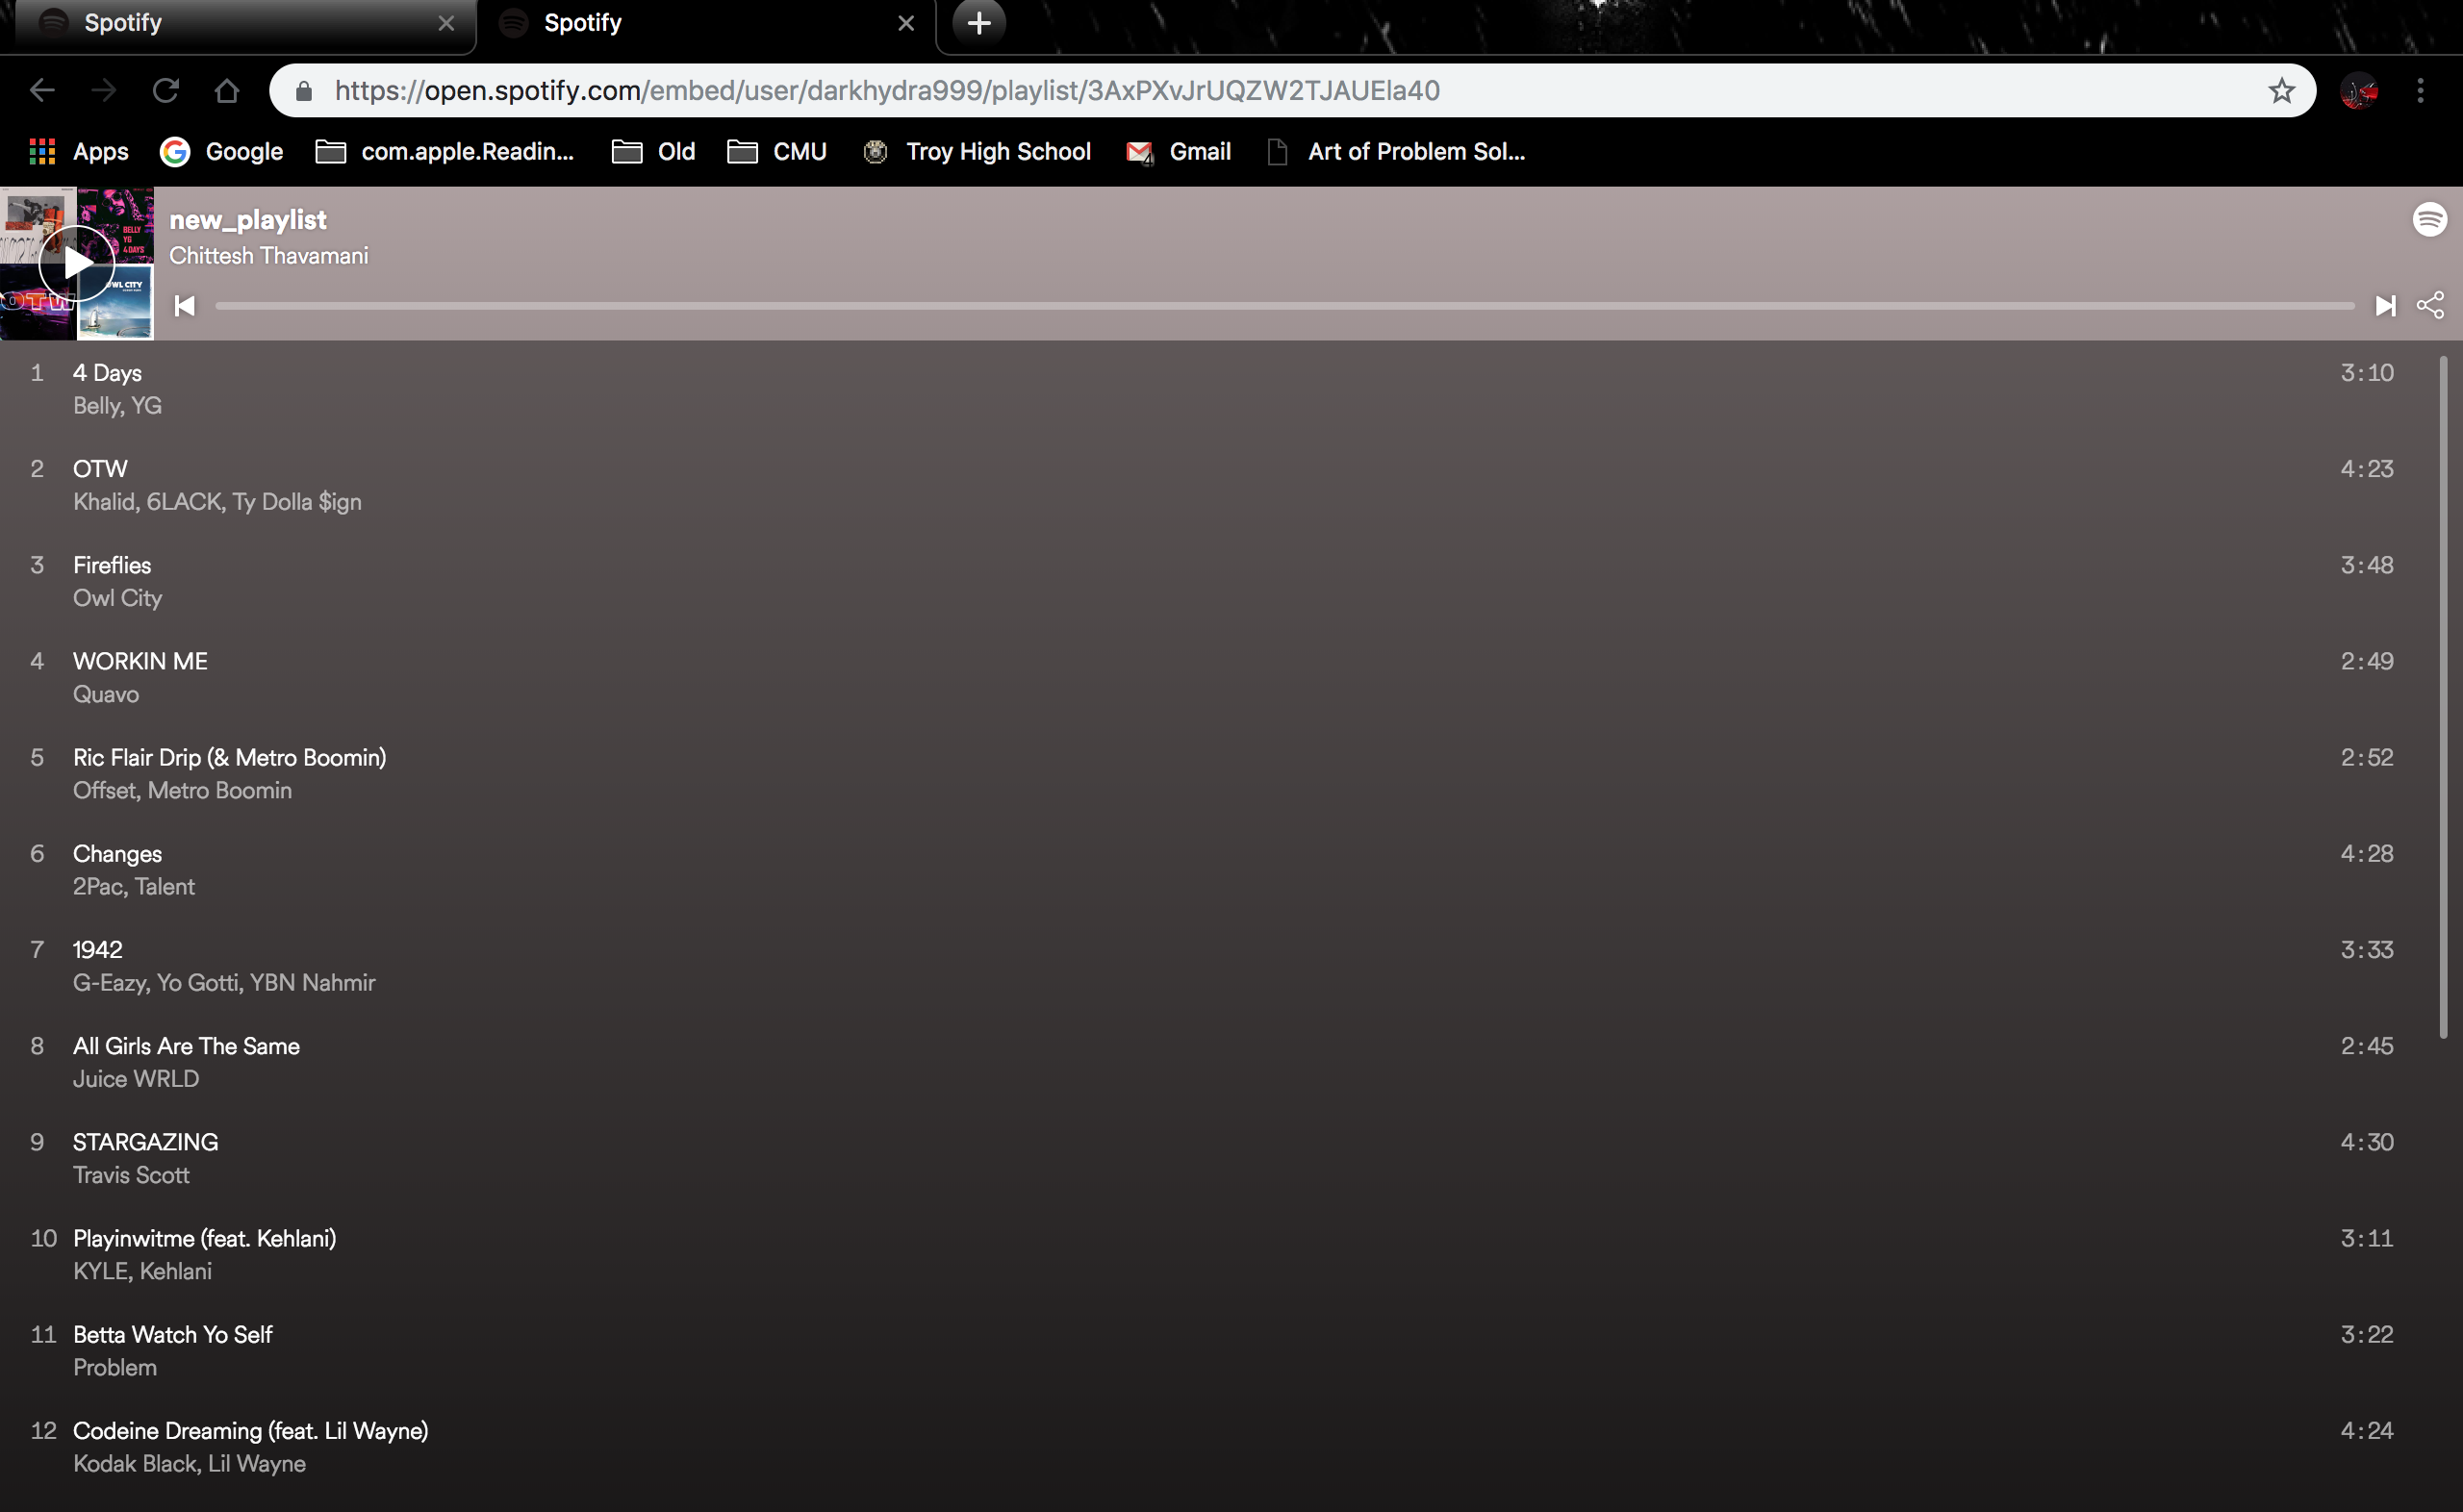This screenshot has width=2463, height=1512.
Task: Reload the page
Action: pyautogui.click(x=165, y=91)
